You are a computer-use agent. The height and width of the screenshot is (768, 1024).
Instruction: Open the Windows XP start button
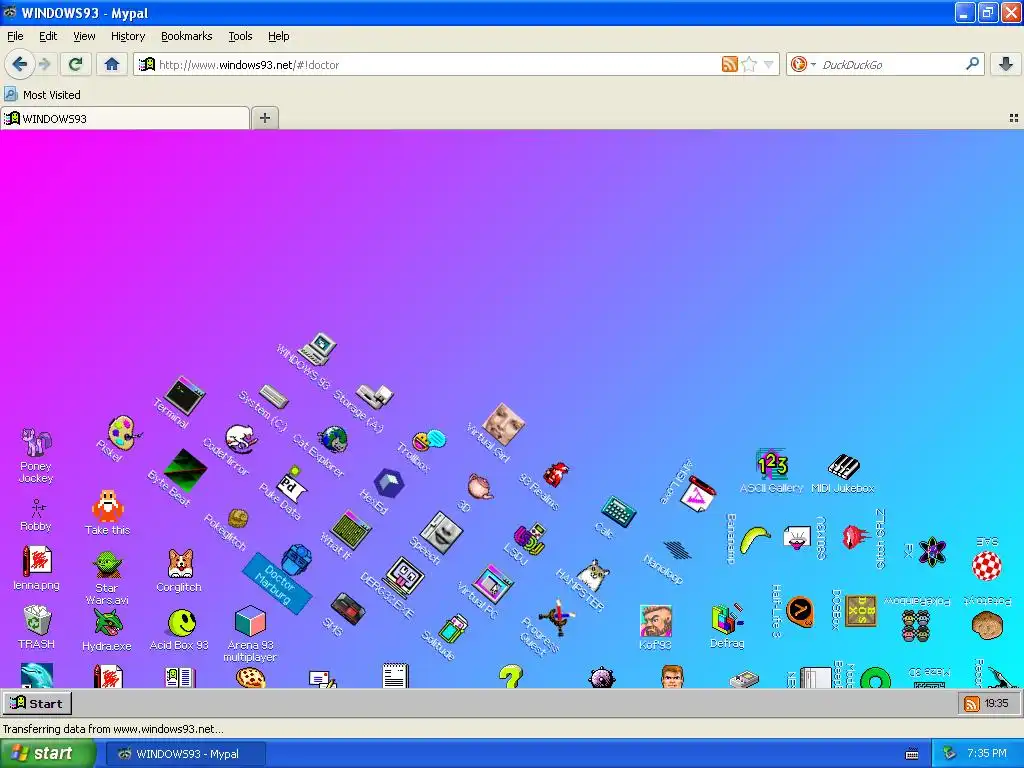[47, 754]
